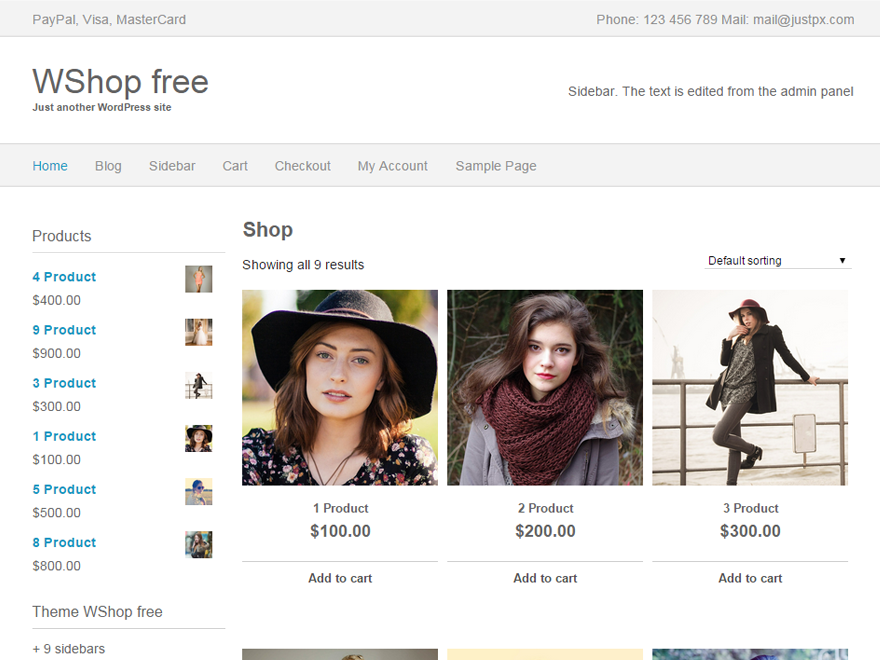Open the Sidebar menu item

click(172, 166)
